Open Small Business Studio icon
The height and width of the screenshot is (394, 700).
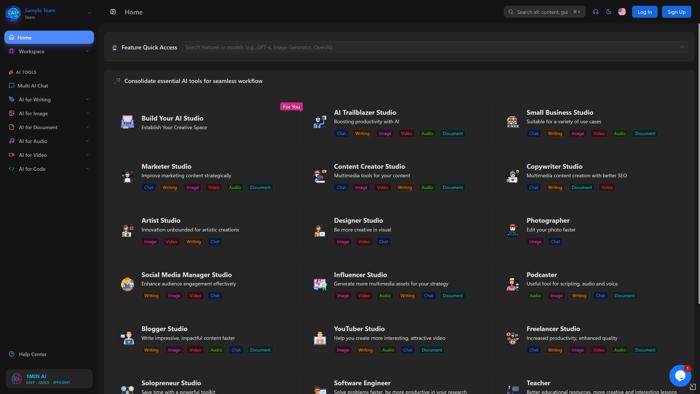point(512,122)
